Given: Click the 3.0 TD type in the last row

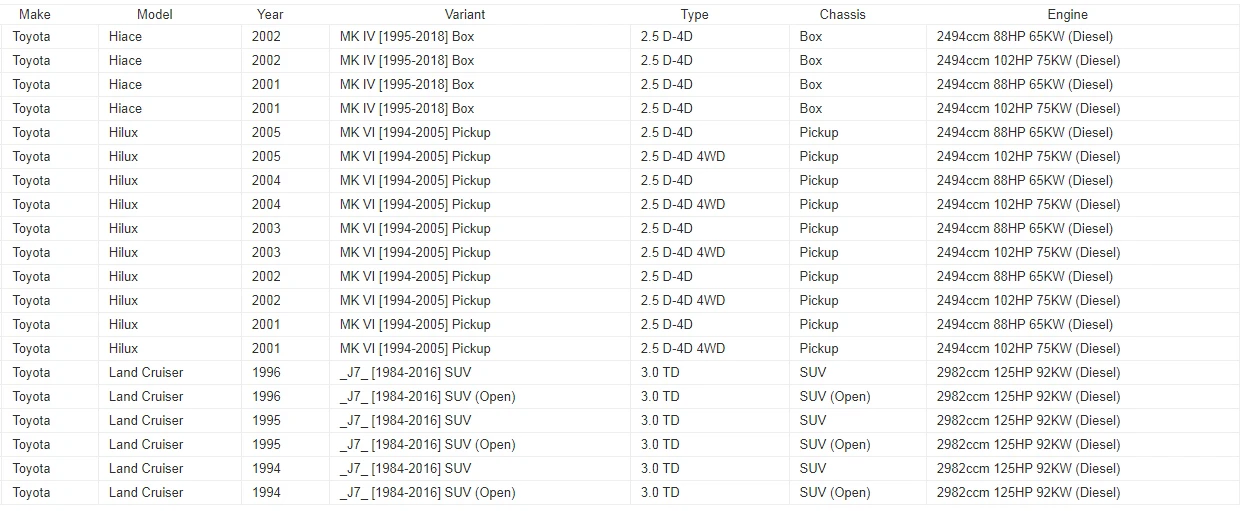Looking at the screenshot, I should [x=660, y=492].
